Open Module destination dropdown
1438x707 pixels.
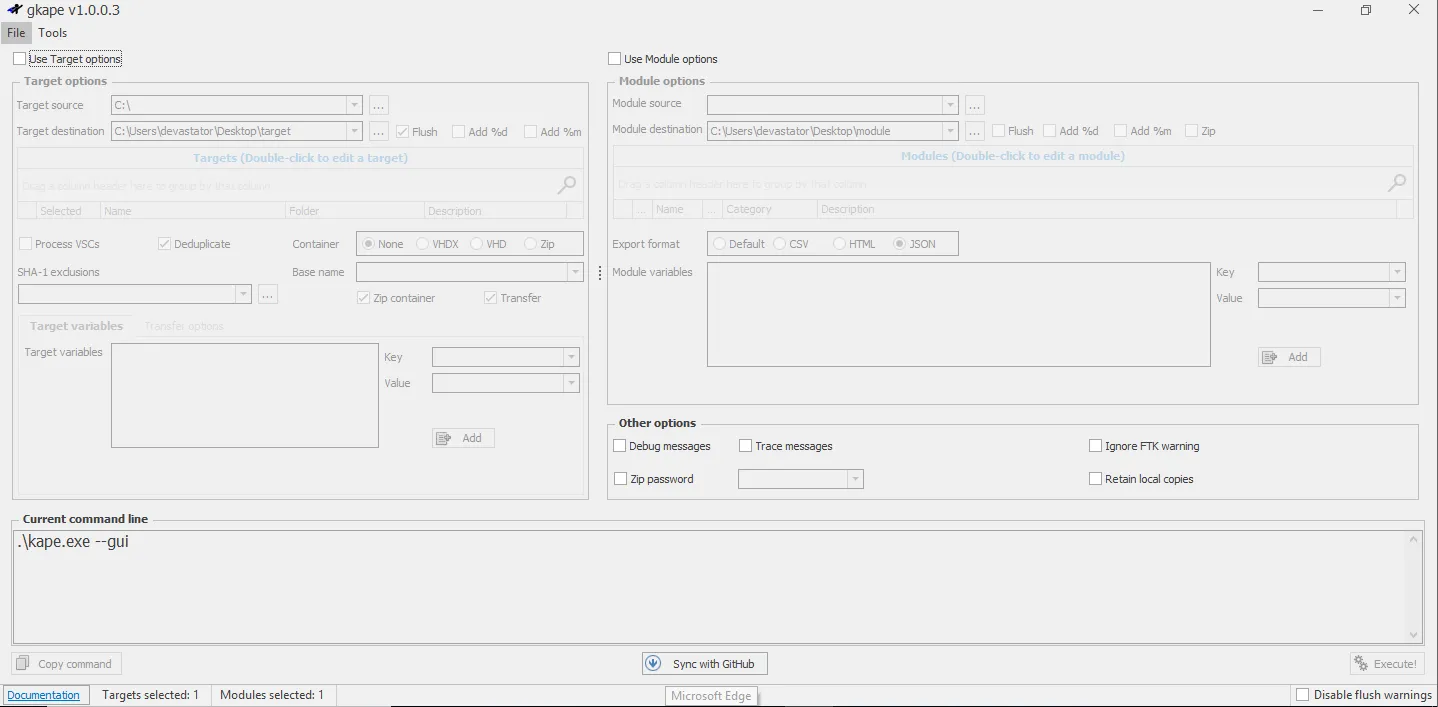pos(950,131)
